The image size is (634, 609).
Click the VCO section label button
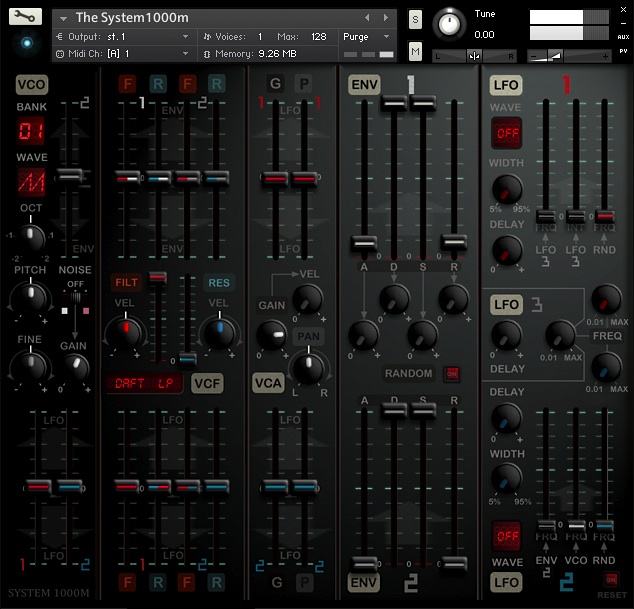[x=32, y=85]
